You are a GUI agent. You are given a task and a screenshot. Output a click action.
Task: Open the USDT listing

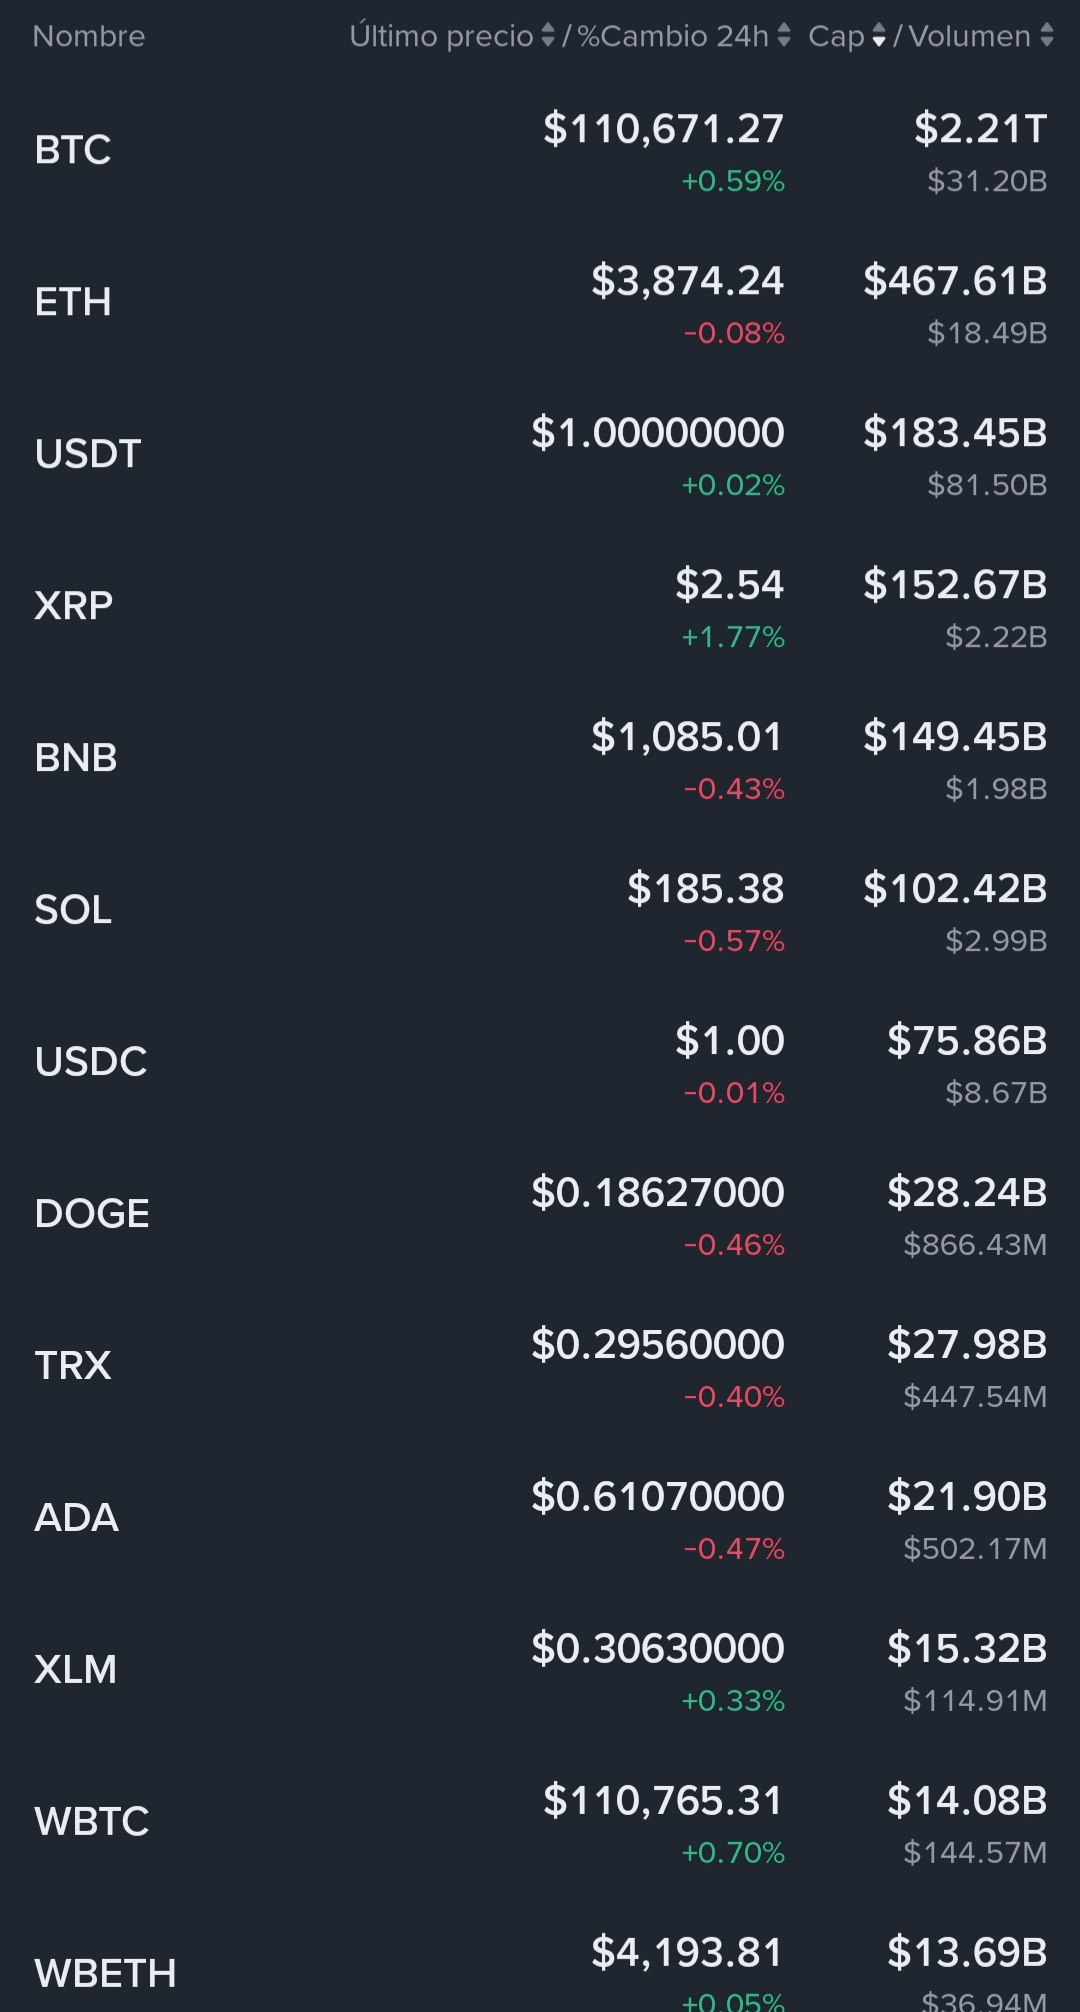point(88,454)
